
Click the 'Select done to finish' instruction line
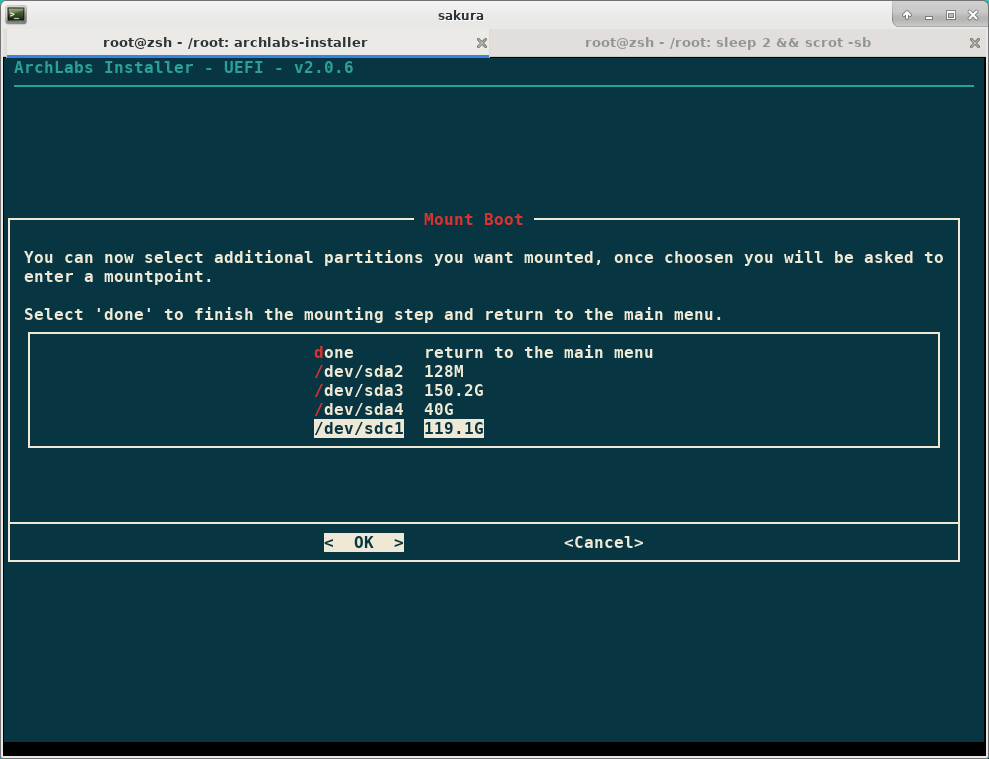tap(373, 314)
